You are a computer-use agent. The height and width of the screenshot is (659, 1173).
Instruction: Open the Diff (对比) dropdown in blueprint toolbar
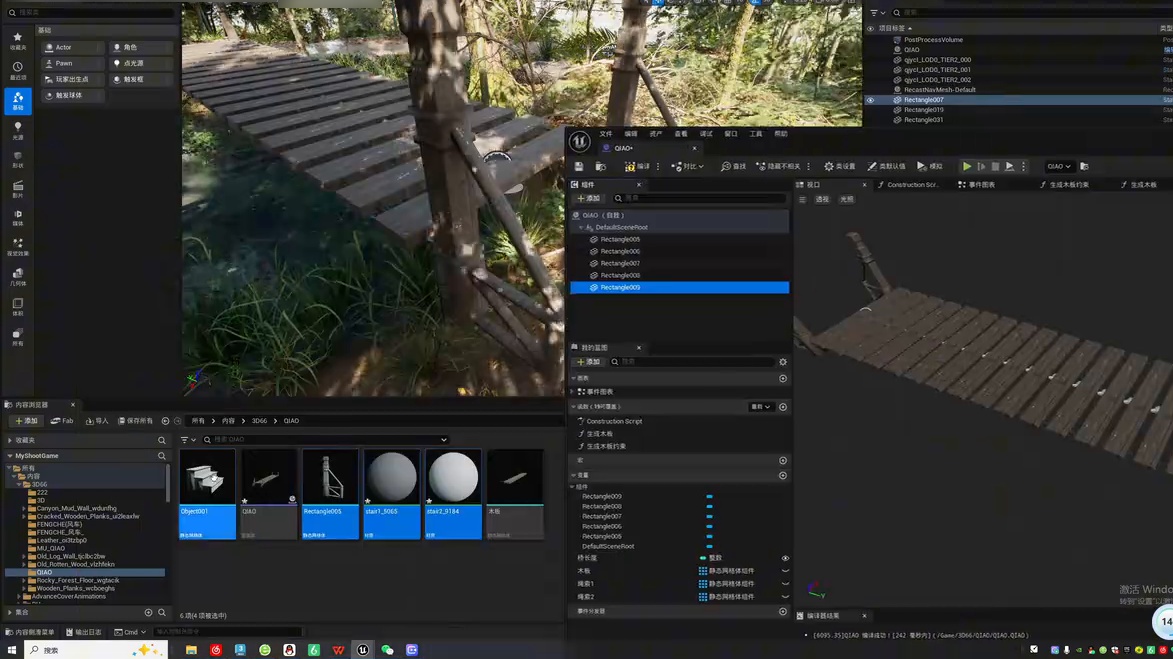click(x=687, y=166)
